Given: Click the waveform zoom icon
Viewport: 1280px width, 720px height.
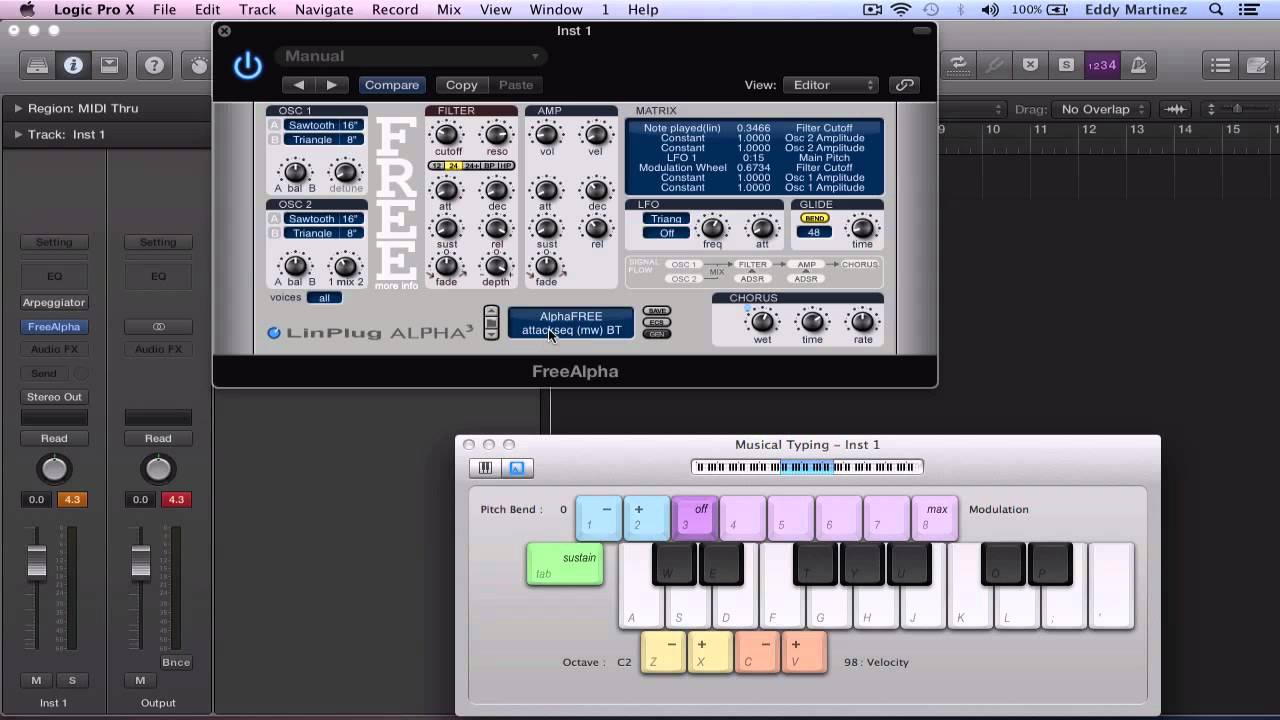Looking at the screenshot, I should [x=1176, y=109].
